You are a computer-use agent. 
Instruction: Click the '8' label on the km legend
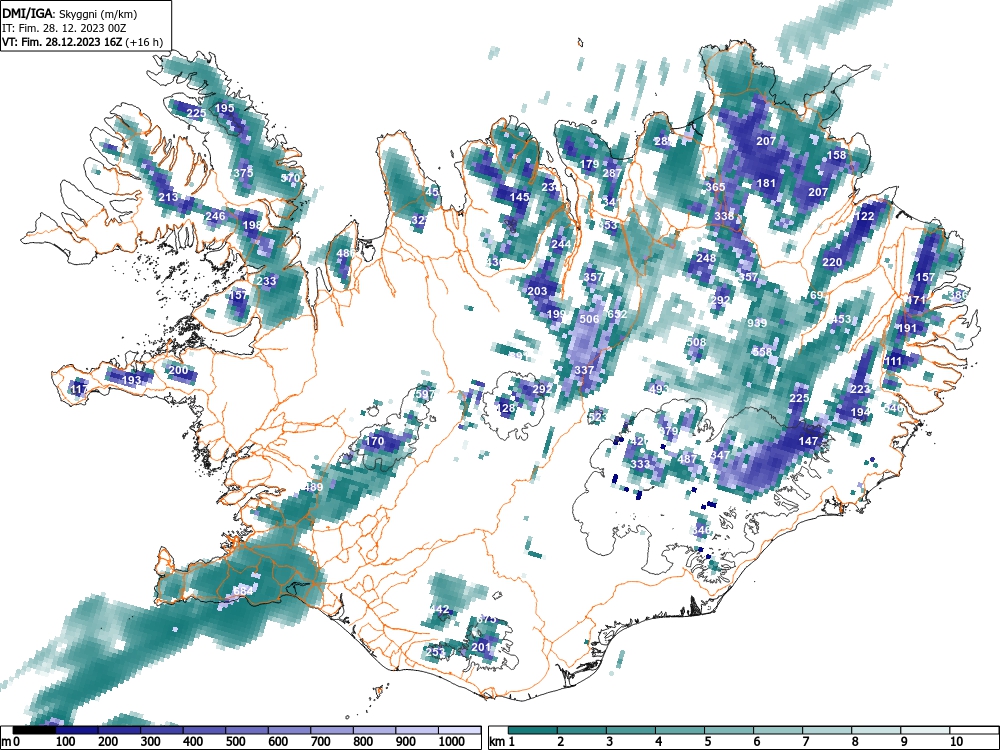[855, 742]
